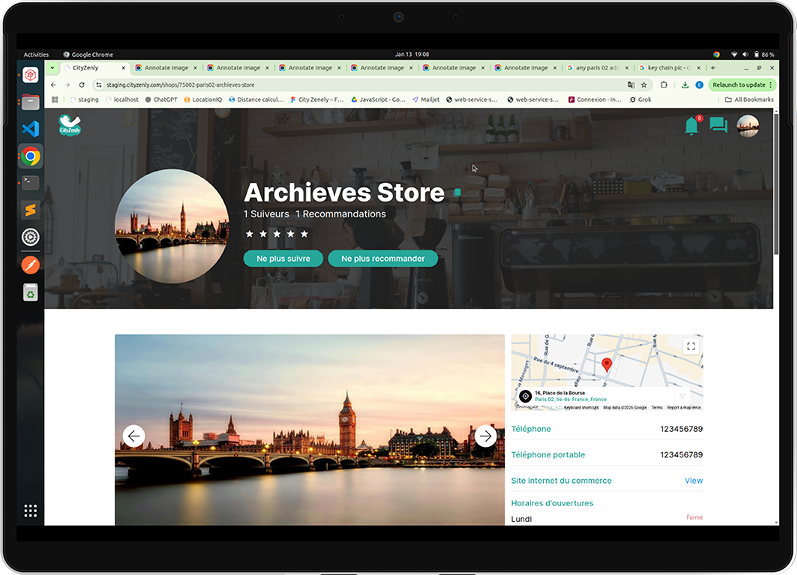Switch to the first Annotate Image tab
This screenshot has width=797, height=575.
coord(165,68)
